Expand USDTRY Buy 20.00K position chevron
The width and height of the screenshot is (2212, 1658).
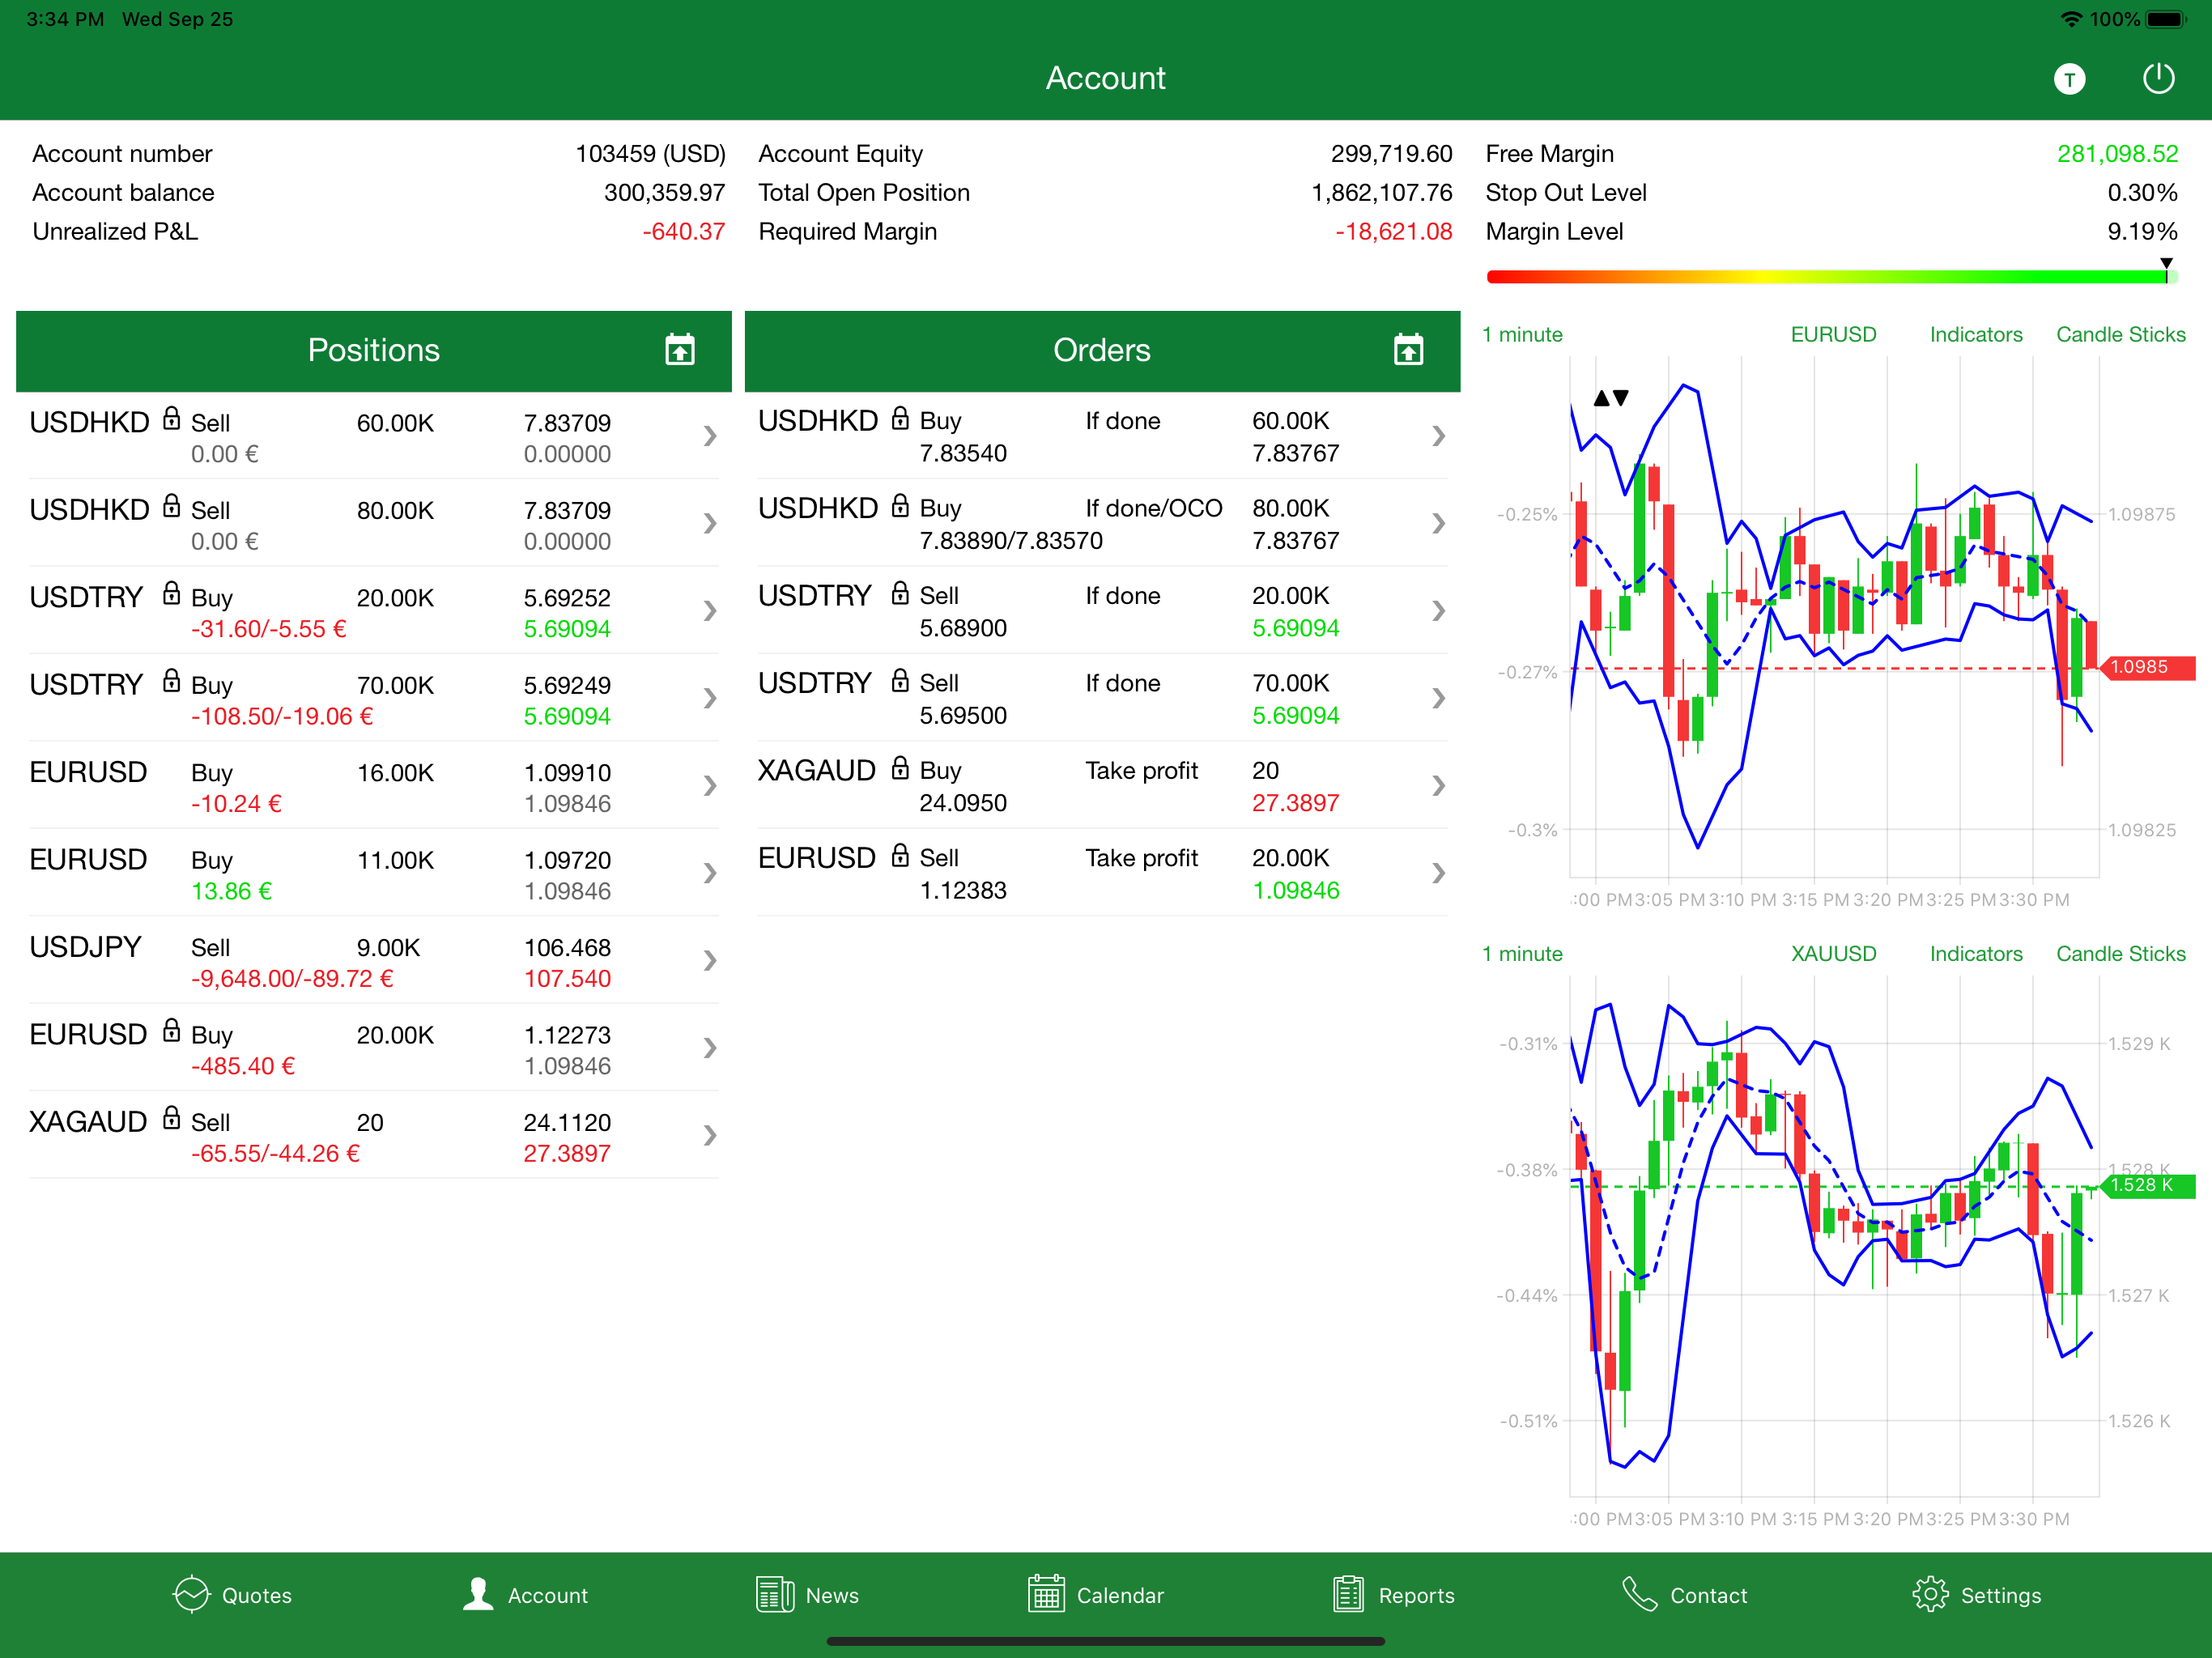click(x=709, y=611)
